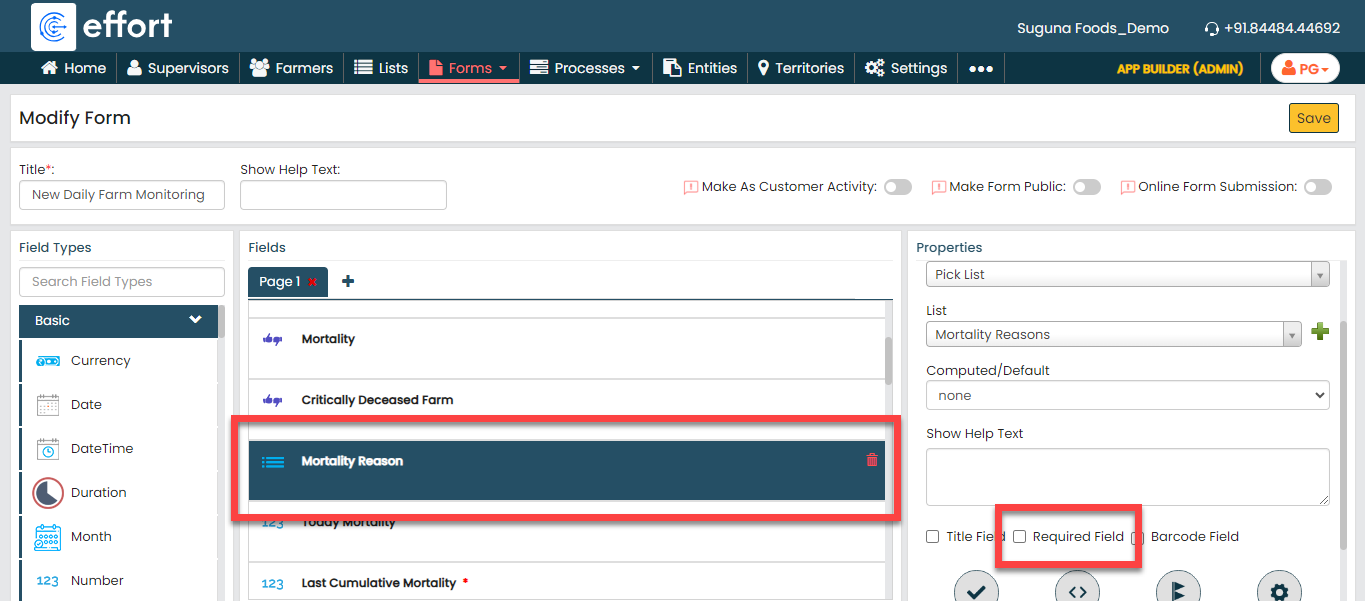Remove Page 1 using red X
The height and width of the screenshot is (601, 1365).
tap(313, 283)
